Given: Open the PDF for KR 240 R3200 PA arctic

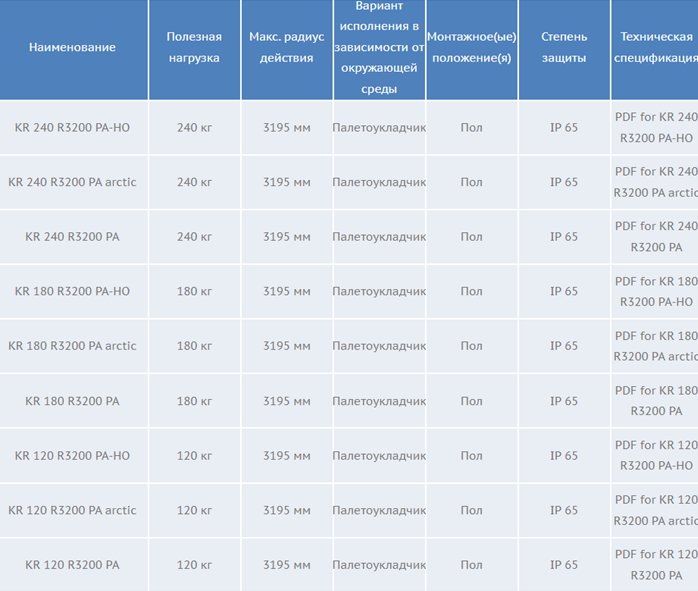Looking at the screenshot, I should [656, 182].
